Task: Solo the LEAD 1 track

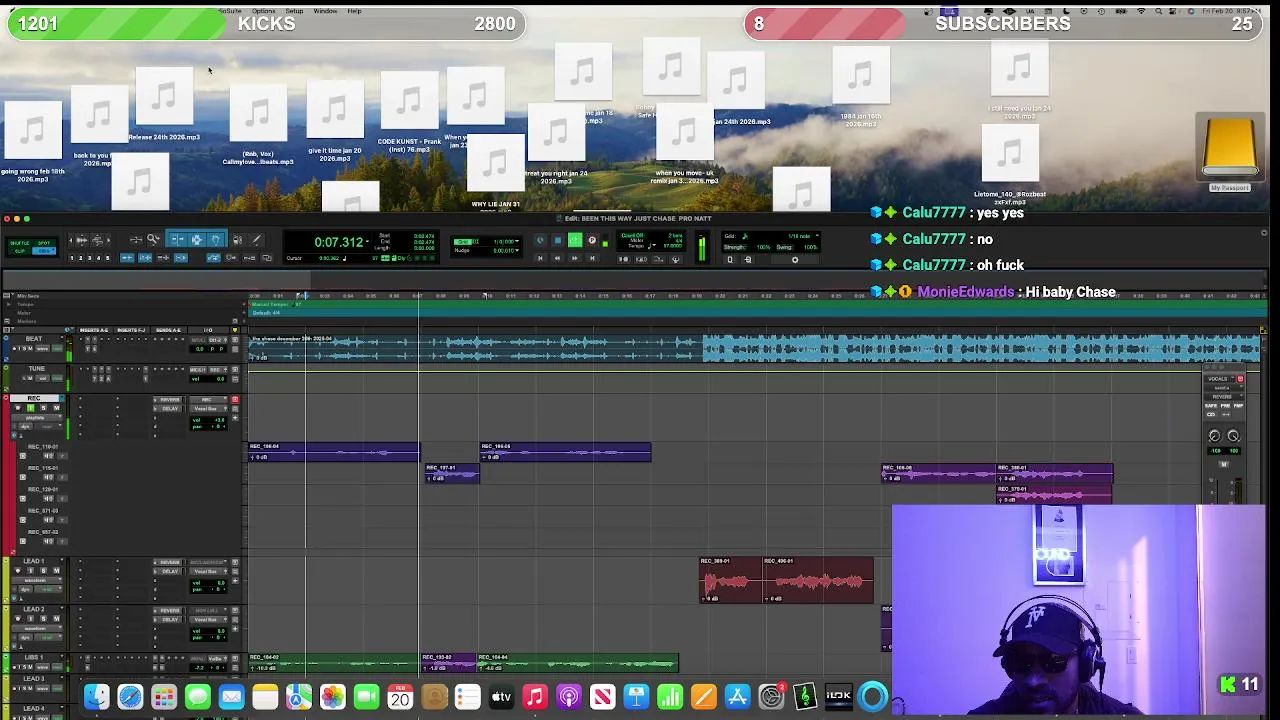Action: coord(43,570)
